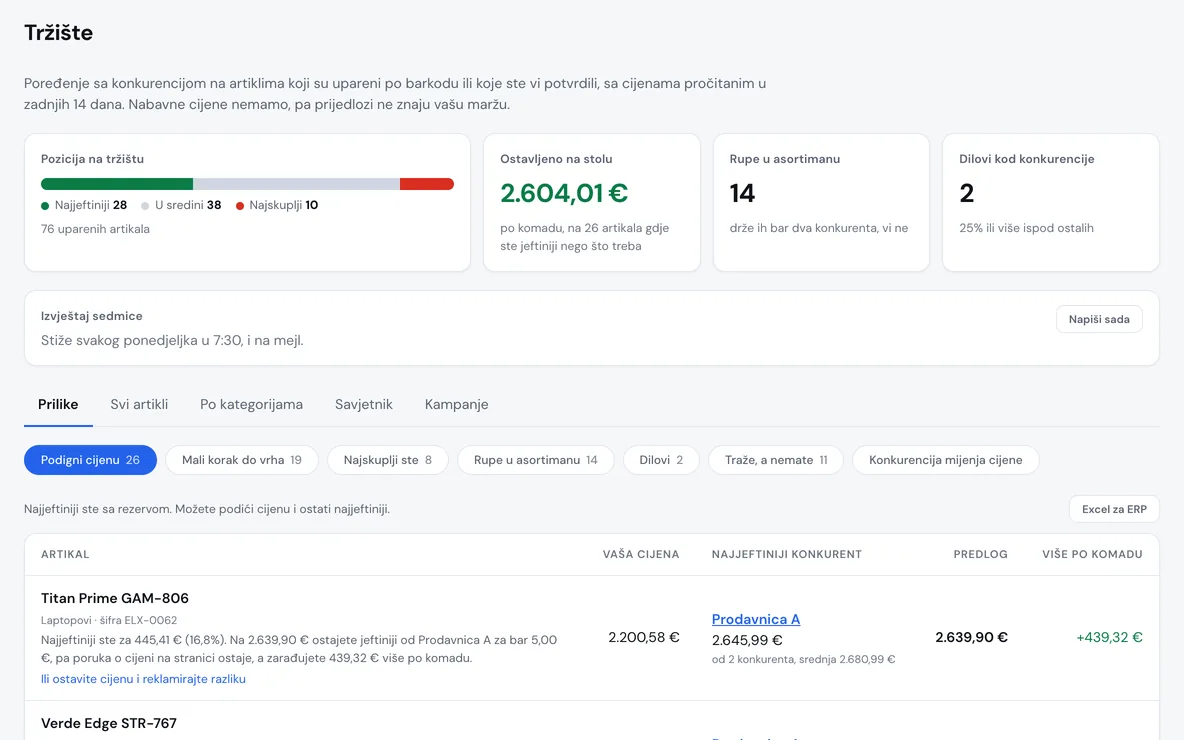Screen dimensions: 1184x740
Task: Select the Dilovi 2 filter chip
Action: 661,460
